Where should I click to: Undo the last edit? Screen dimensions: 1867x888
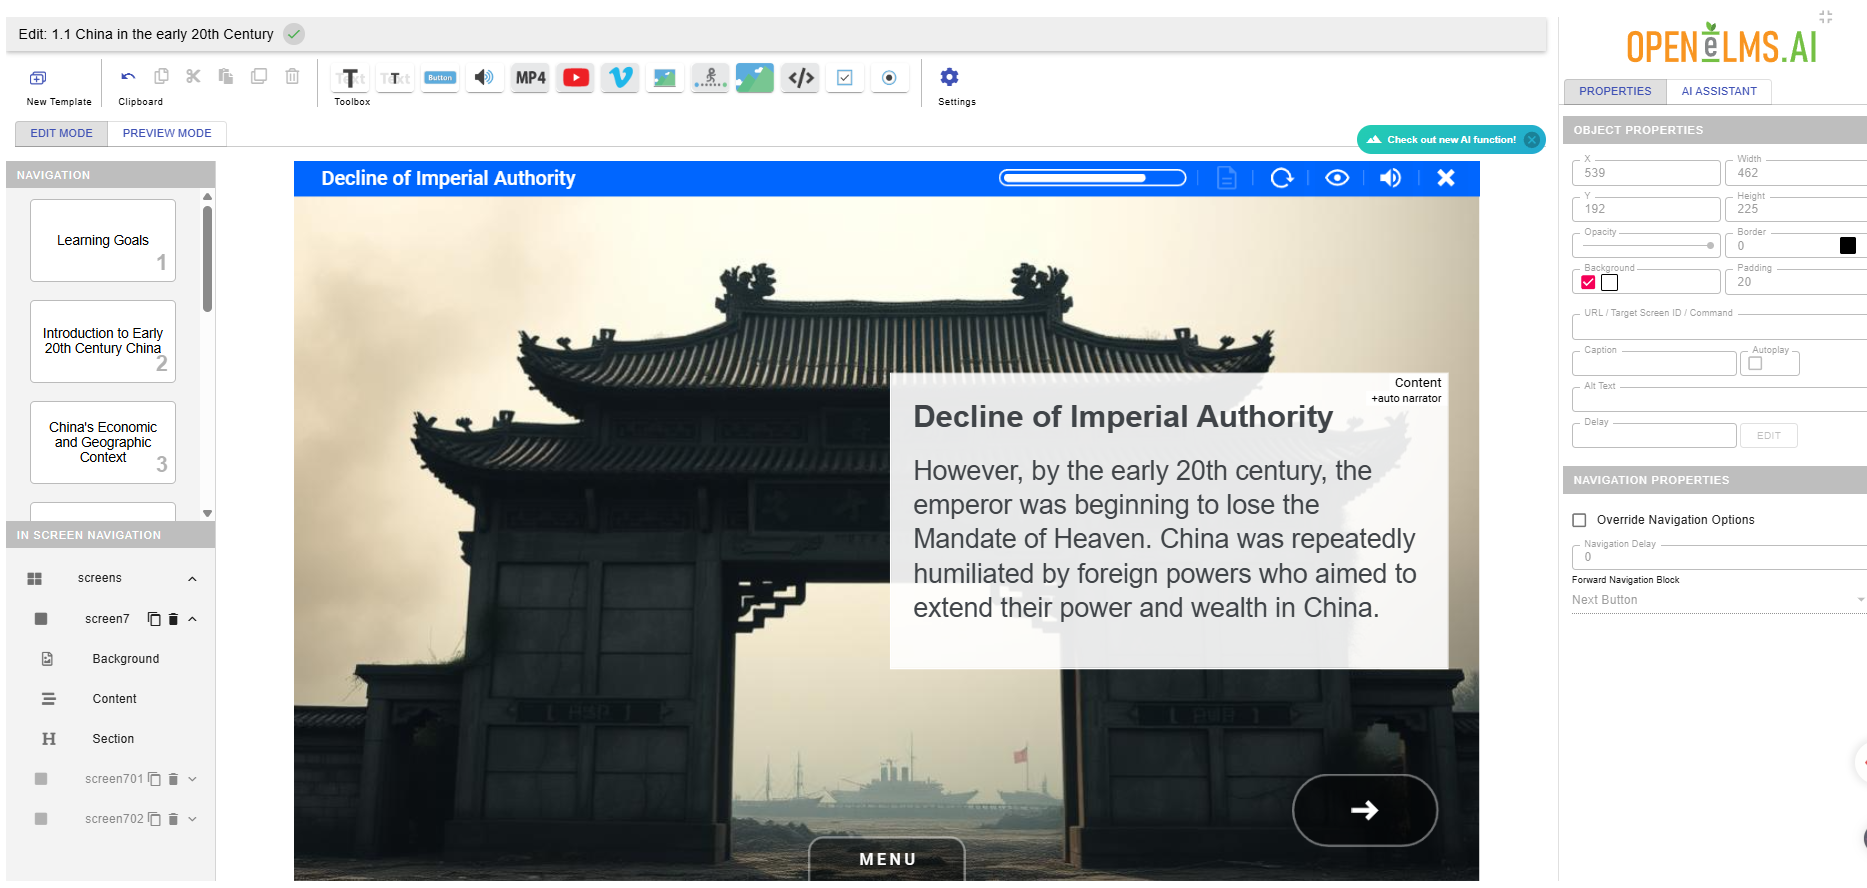coord(128,77)
